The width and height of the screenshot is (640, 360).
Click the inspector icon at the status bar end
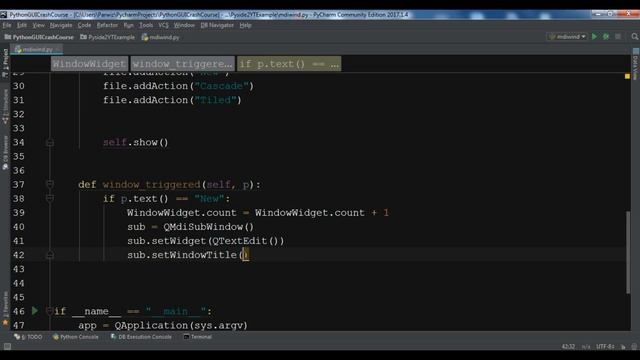pyautogui.click(x=634, y=347)
